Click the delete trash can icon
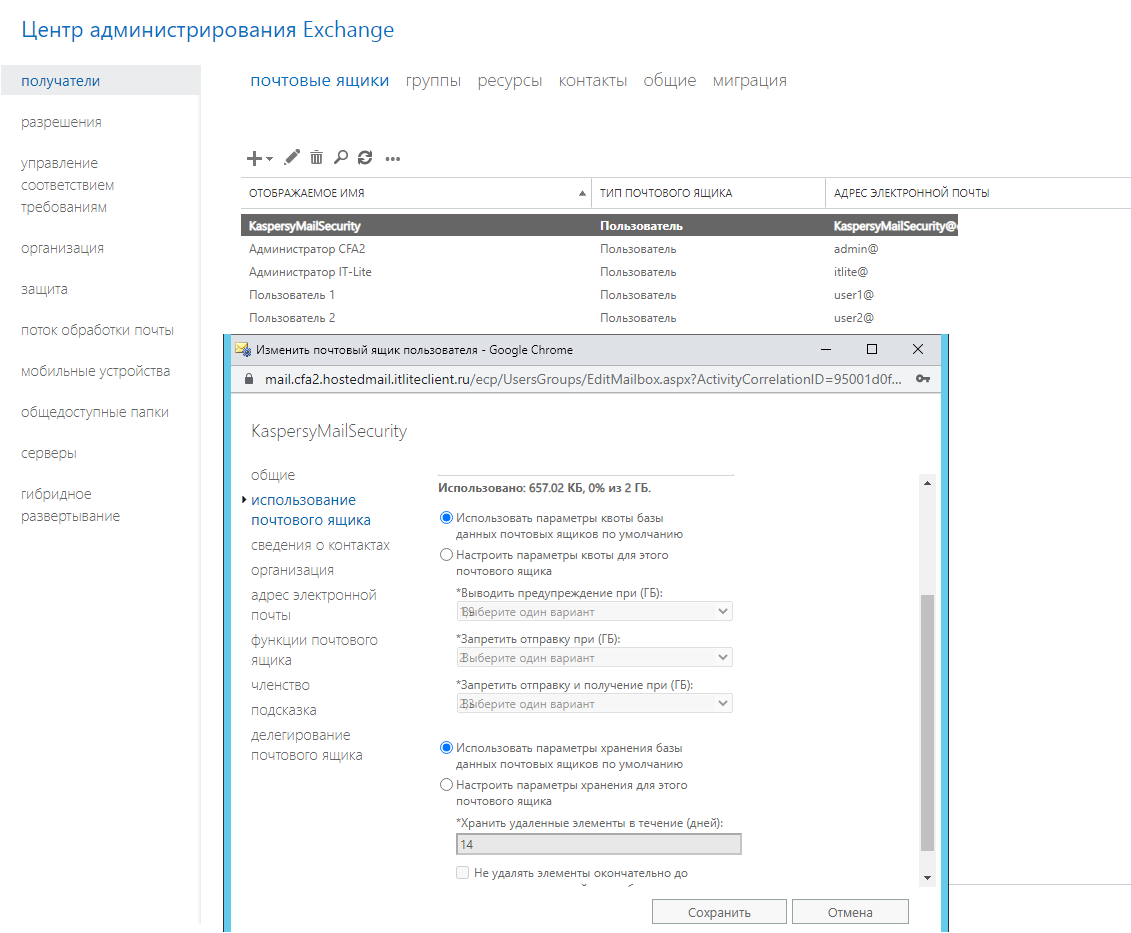Screen dimensions: 1131x933 (x=317, y=157)
